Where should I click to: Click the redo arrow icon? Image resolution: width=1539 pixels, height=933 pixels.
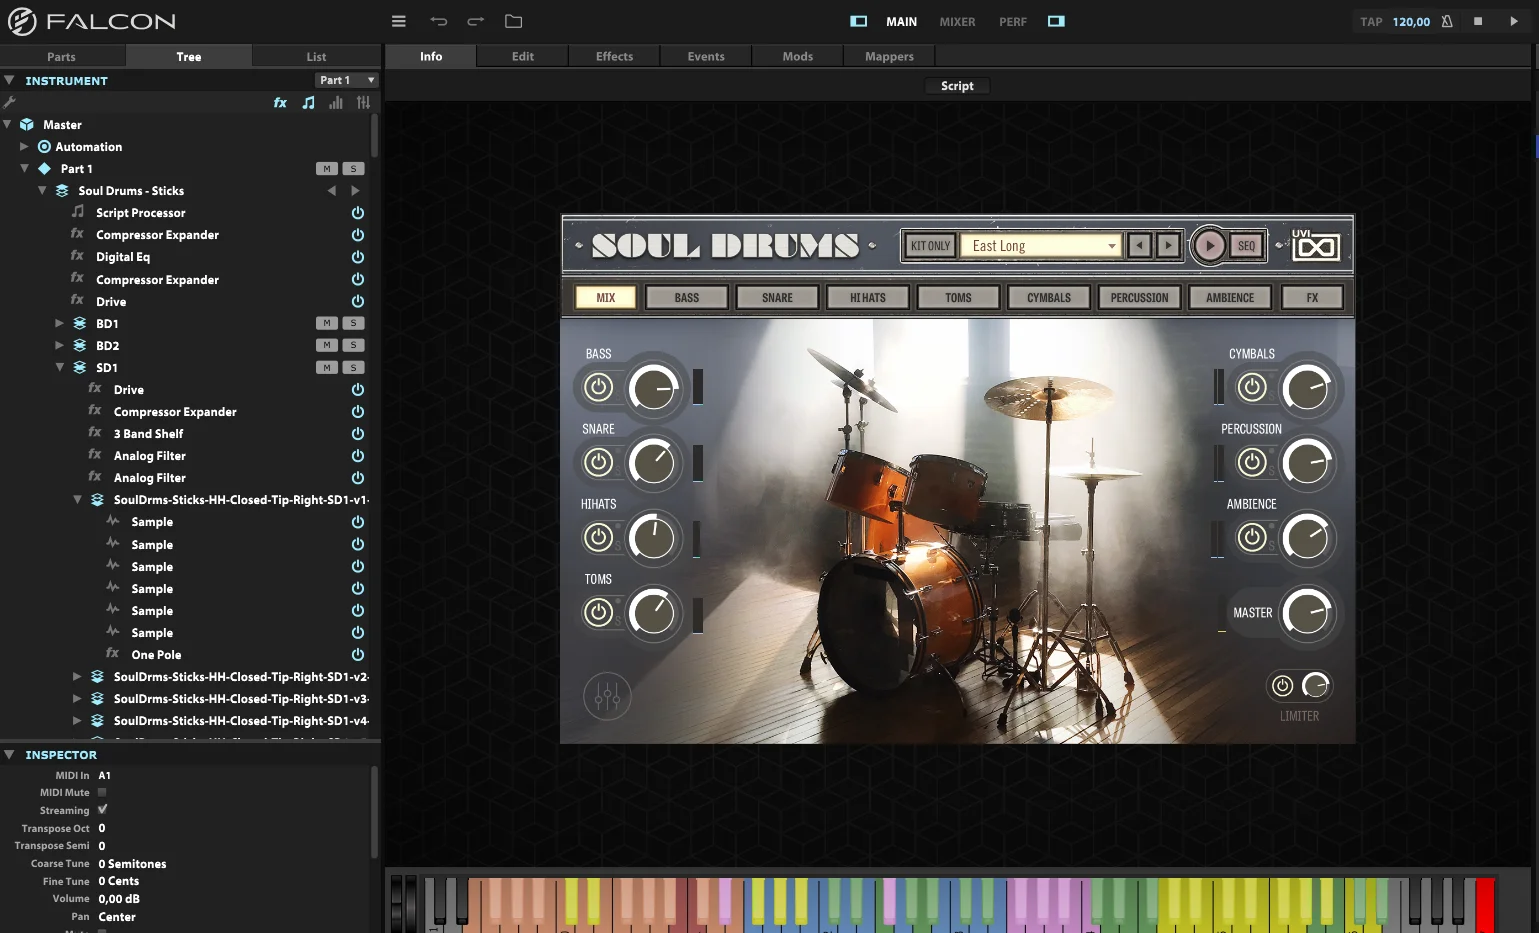point(476,21)
